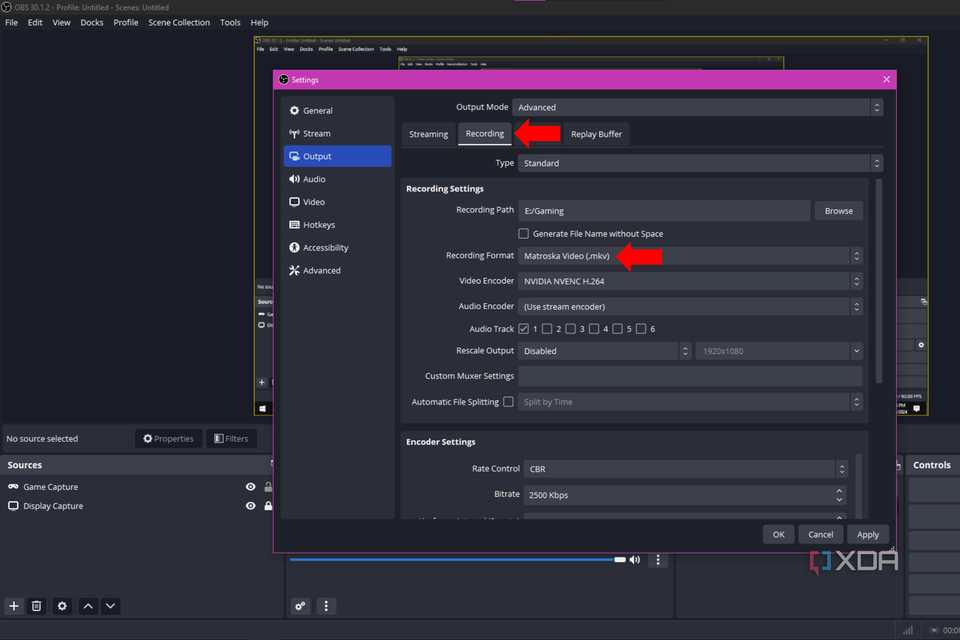Viewport: 960px width, 640px height.
Task: Click the Windows Start button in preview
Action: pyautogui.click(x=263, y=408)
